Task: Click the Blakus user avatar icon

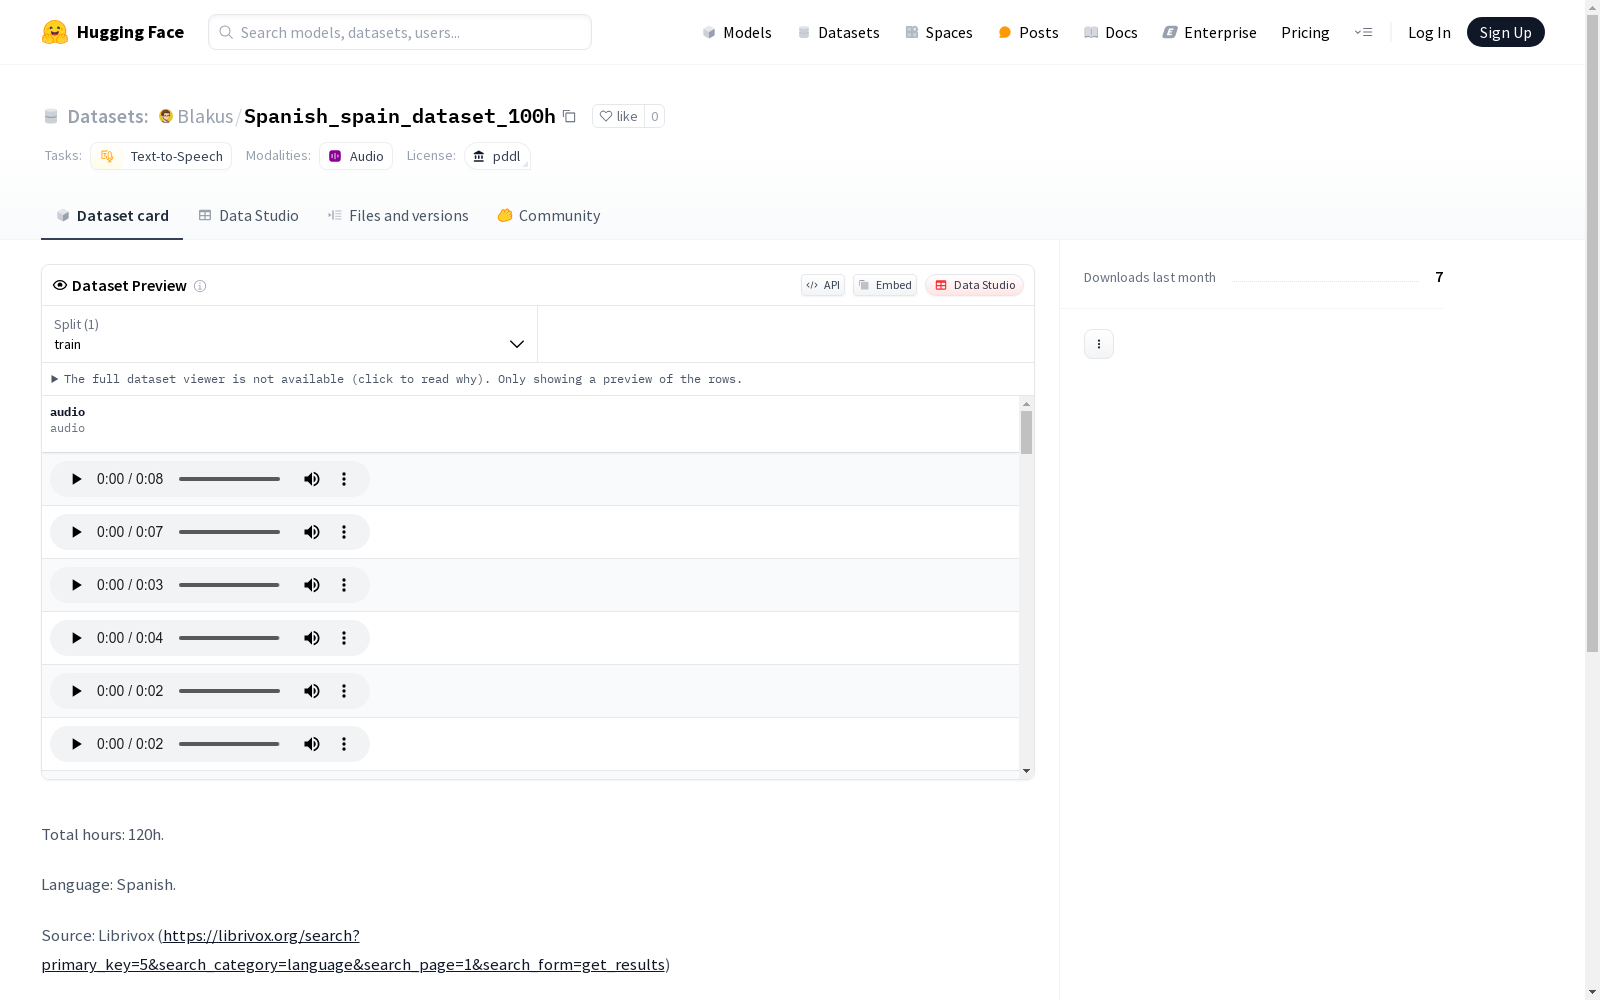Action: (x=166, y=116)
